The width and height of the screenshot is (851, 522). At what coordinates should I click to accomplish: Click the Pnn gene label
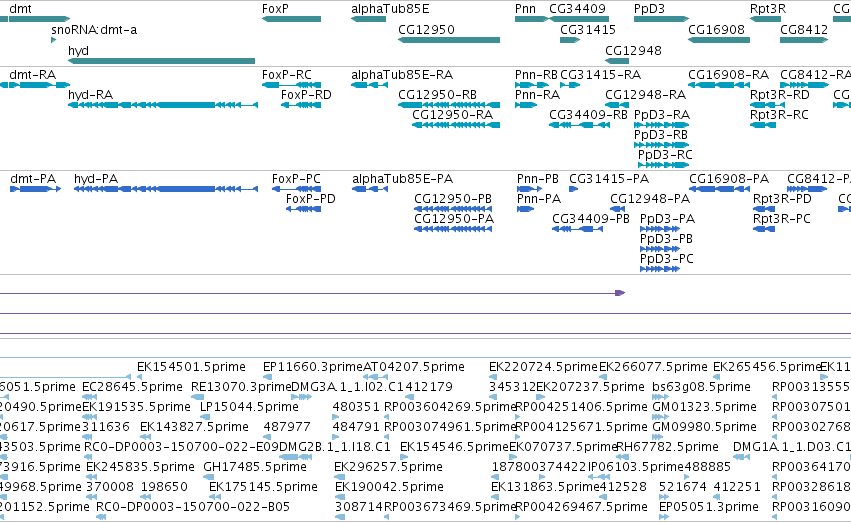tap(525, 9)
